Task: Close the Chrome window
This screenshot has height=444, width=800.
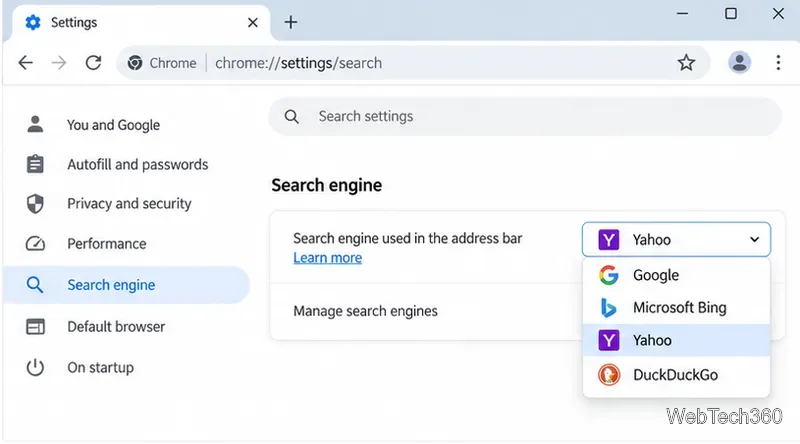Action: click(778, 14)
